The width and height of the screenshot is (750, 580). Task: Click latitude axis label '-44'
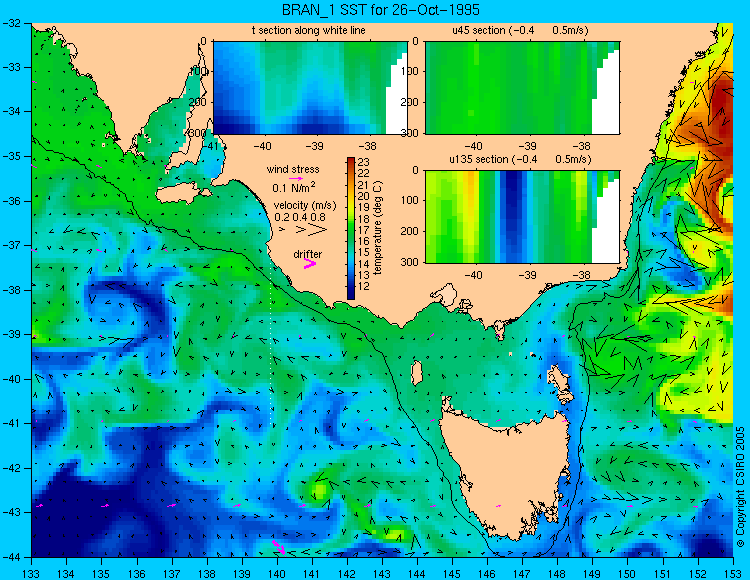tap(11, 557)
